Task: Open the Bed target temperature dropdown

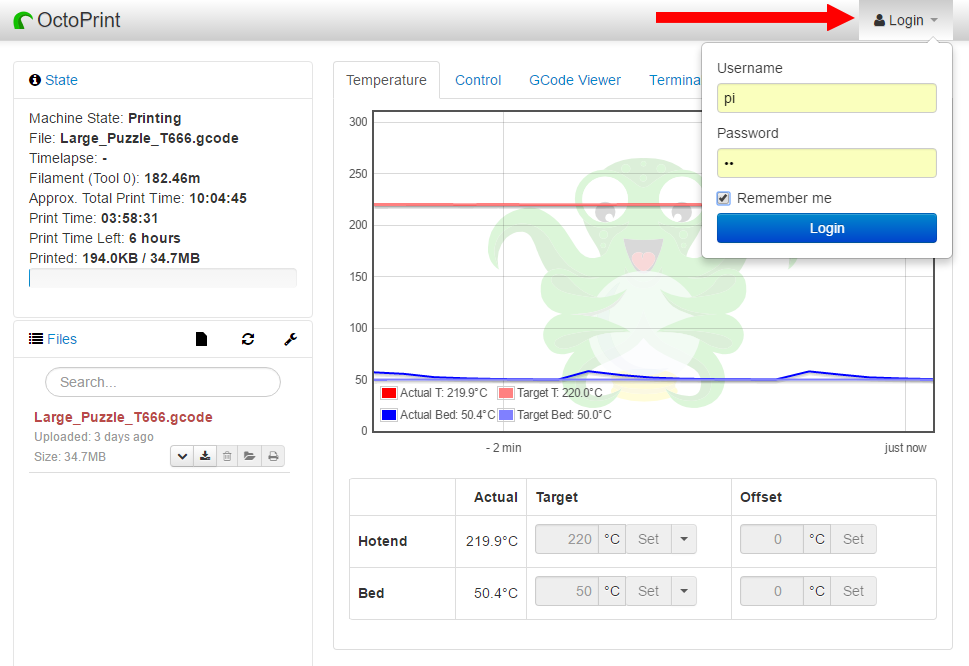Action: click(x=683, y=591)
